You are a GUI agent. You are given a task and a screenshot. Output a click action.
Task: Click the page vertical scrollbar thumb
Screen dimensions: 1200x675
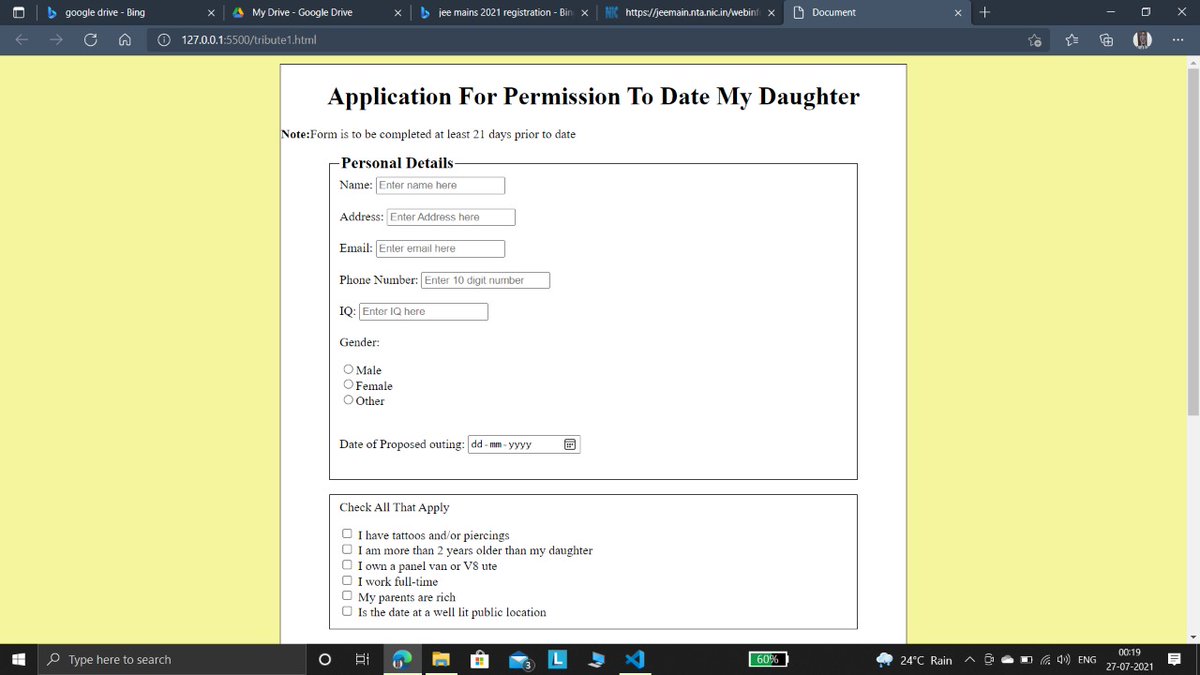pos(1192,240)
